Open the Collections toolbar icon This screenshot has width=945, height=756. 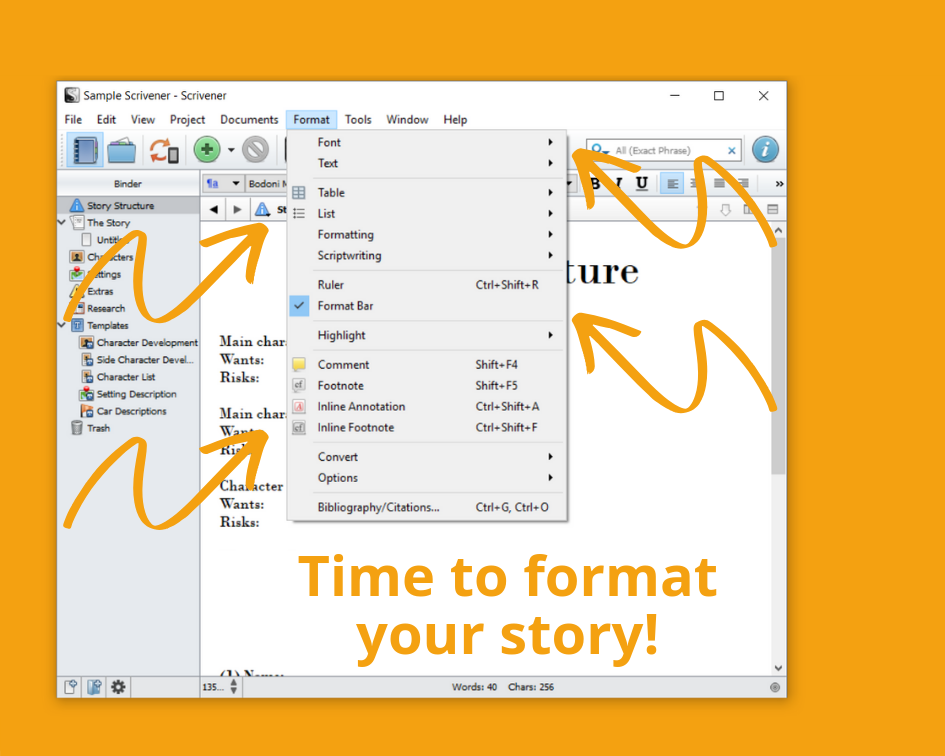tap(122, 150)
